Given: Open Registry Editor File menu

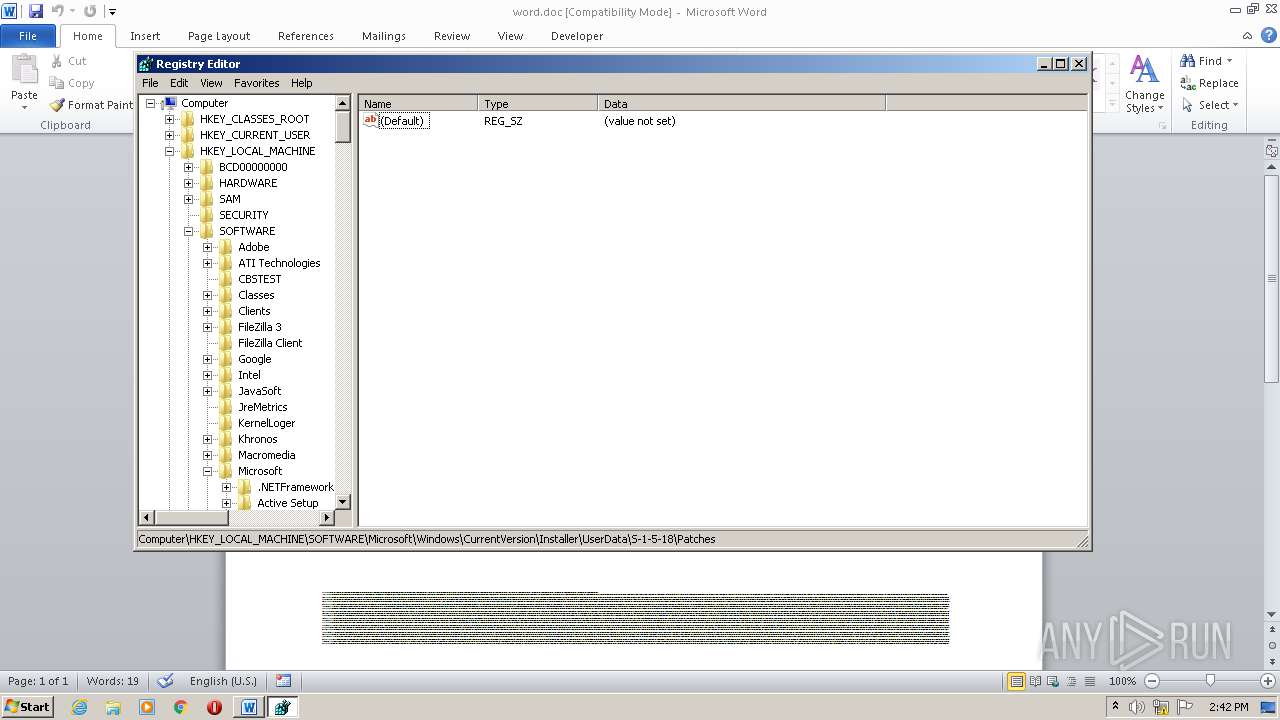Looking at the screenshot, I should tap(150, 83).
